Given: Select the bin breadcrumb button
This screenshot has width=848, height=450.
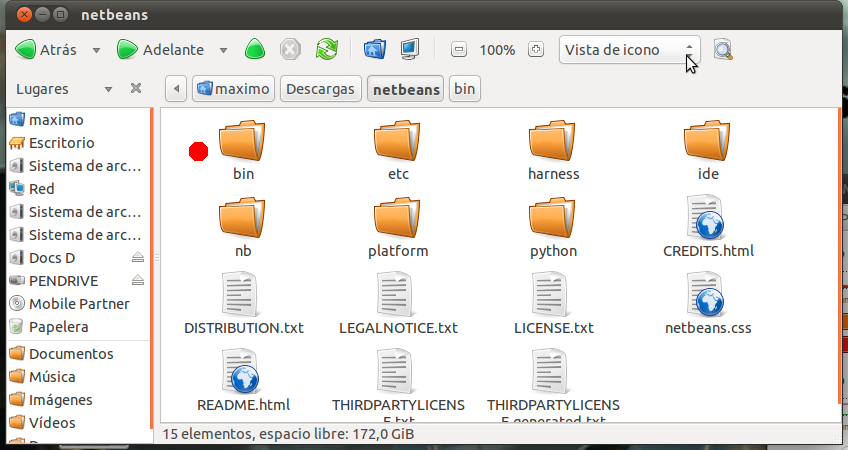Looking at the screenshot, I should tap(464, 89).
